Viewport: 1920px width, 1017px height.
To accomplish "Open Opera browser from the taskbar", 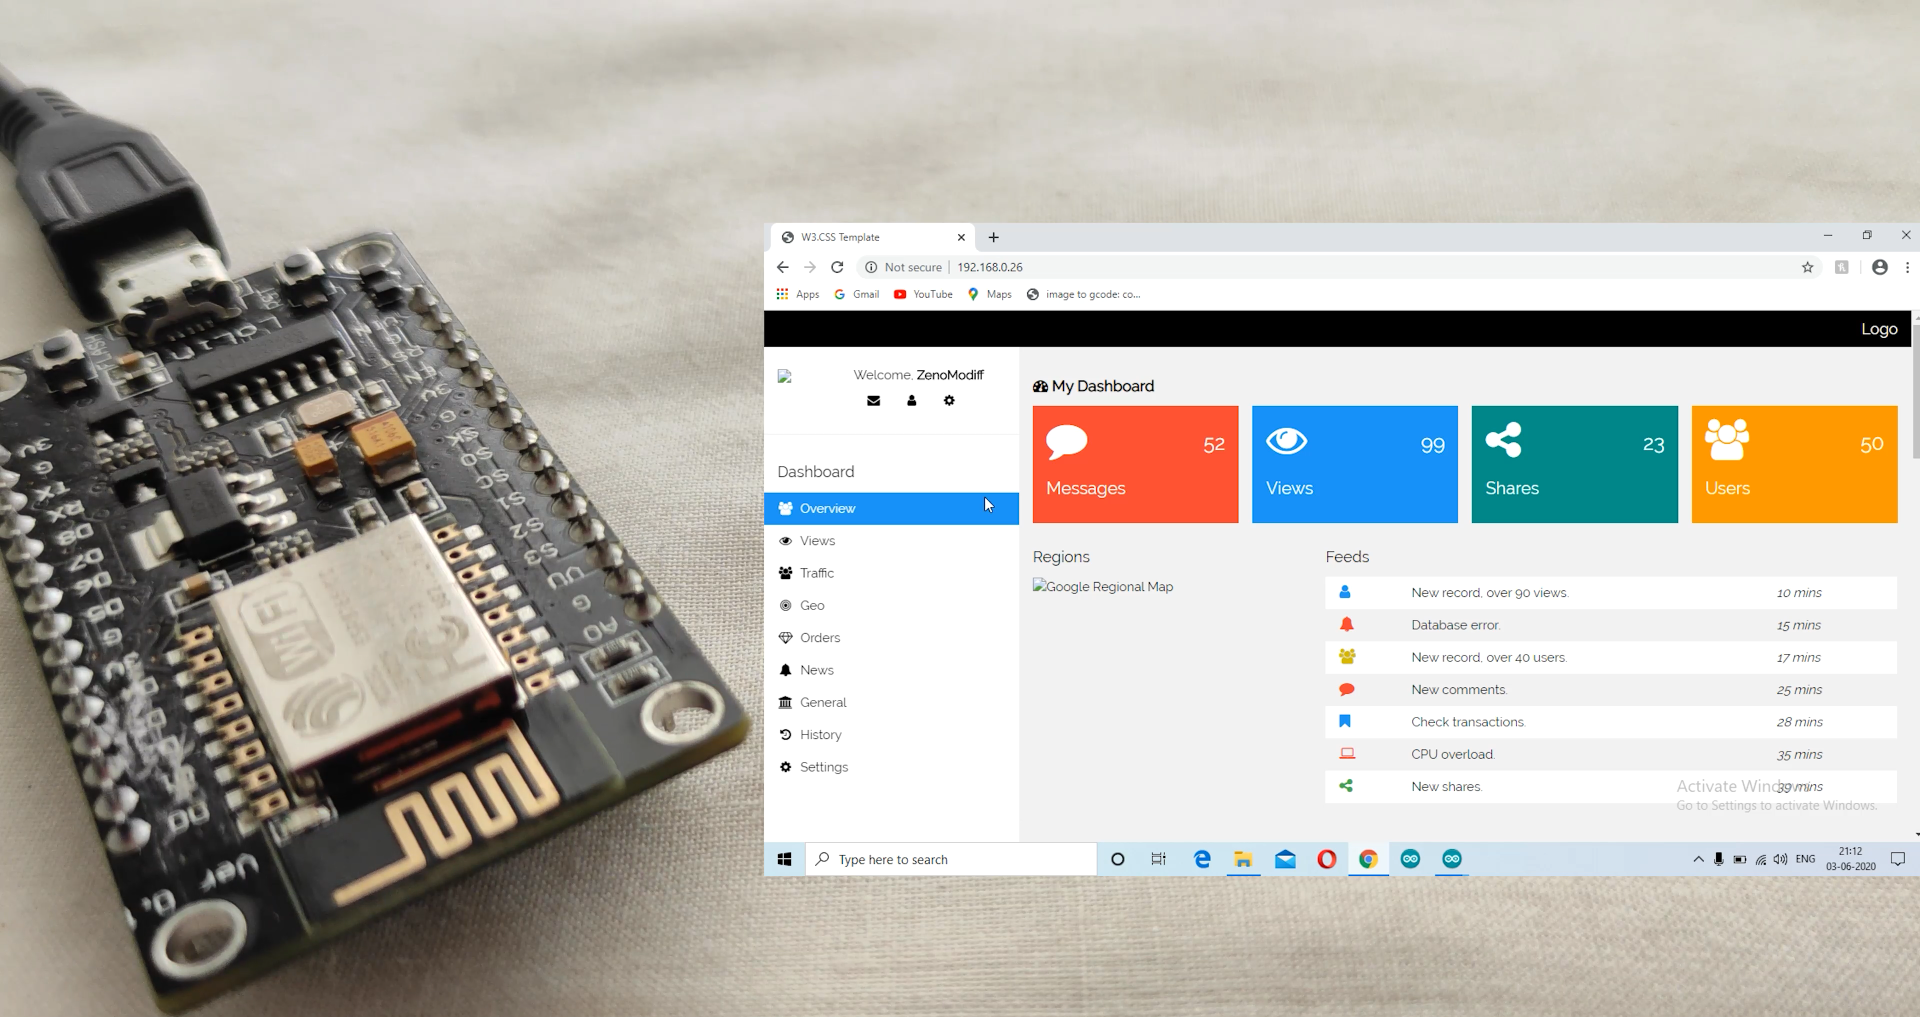I will (1326, 859).
